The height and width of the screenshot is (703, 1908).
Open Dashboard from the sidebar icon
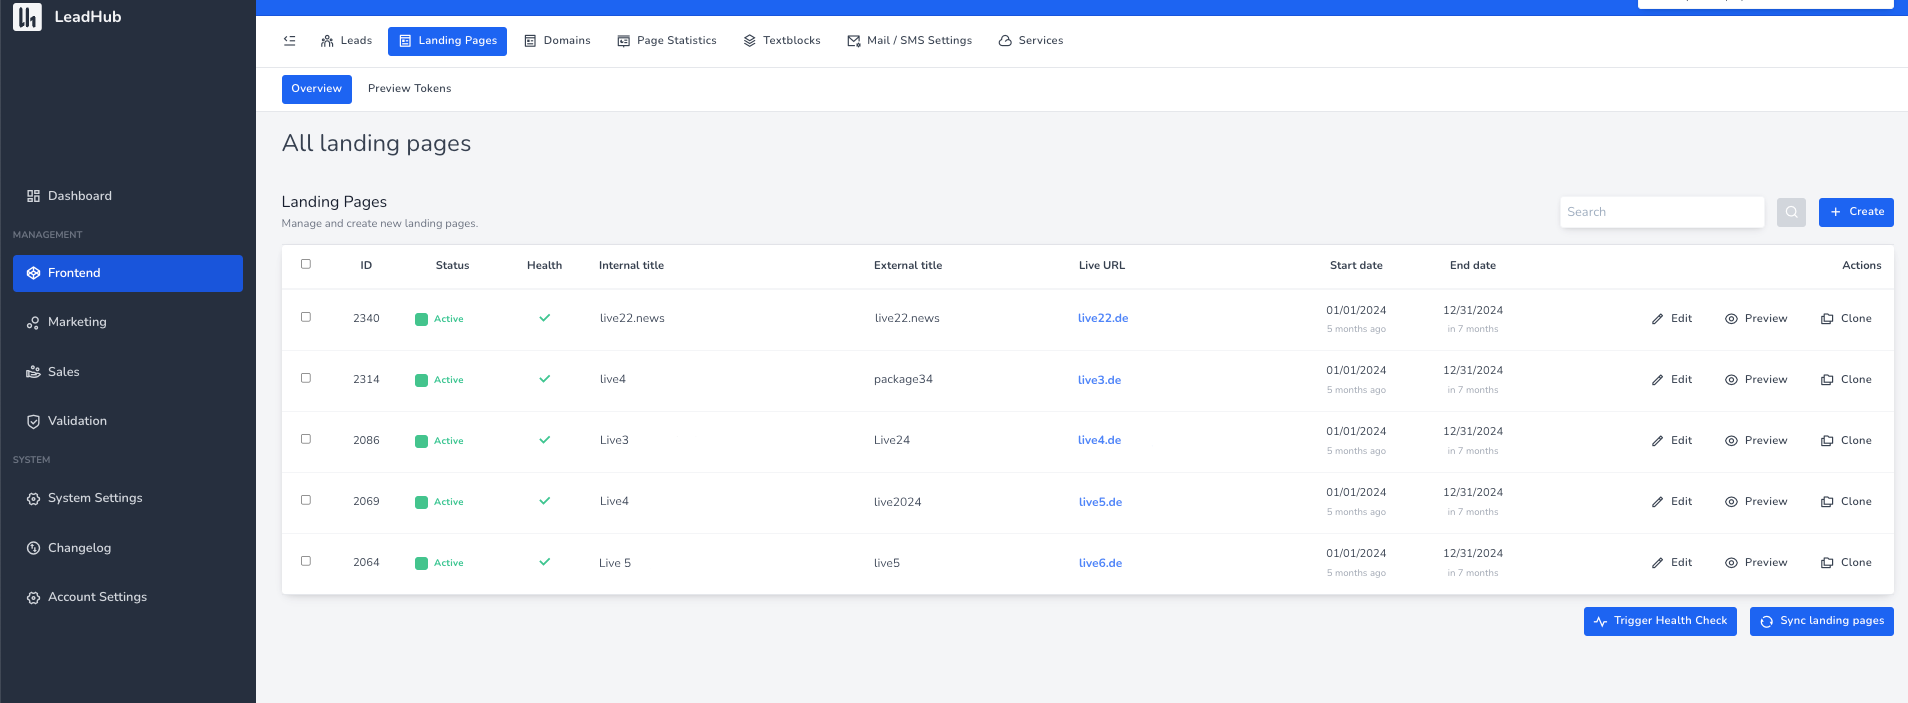tap(34, 196)
